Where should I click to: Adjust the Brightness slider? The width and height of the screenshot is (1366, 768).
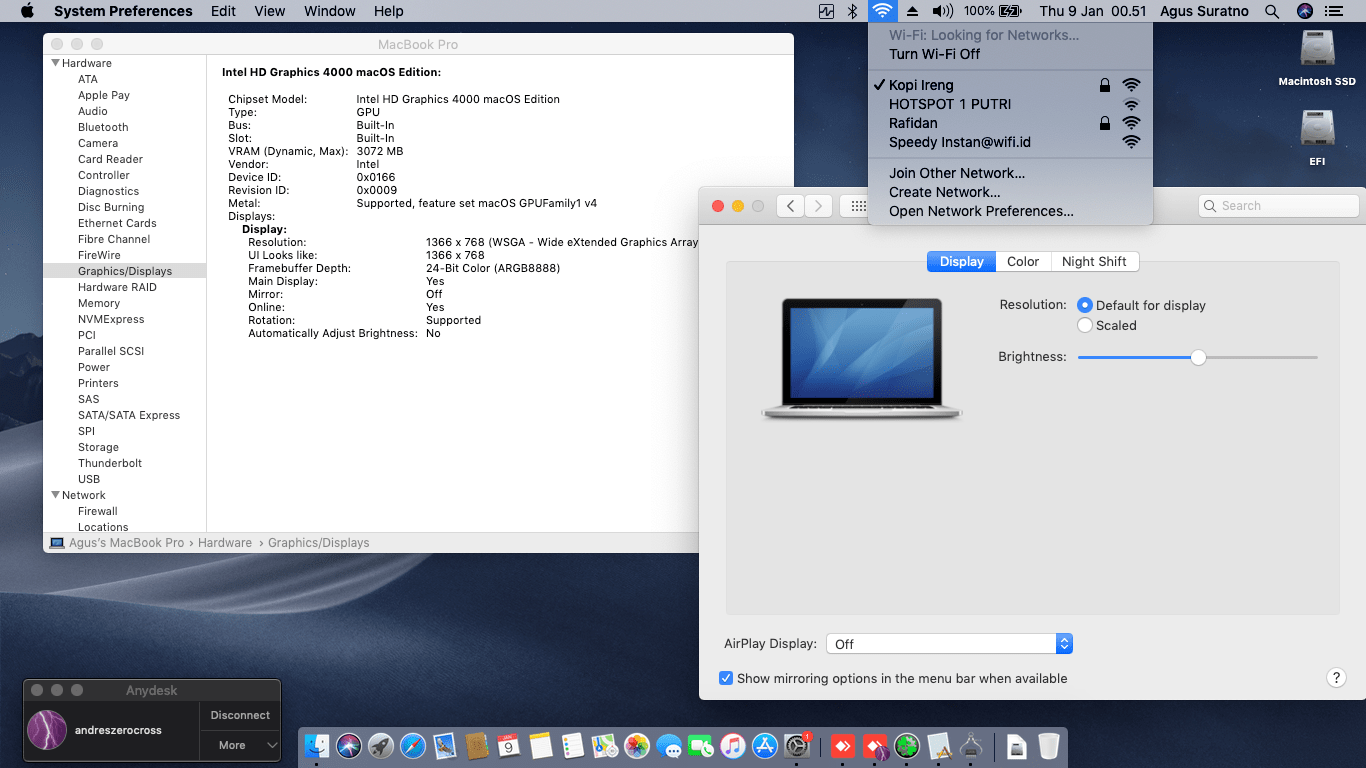[x=1198, y=357]
